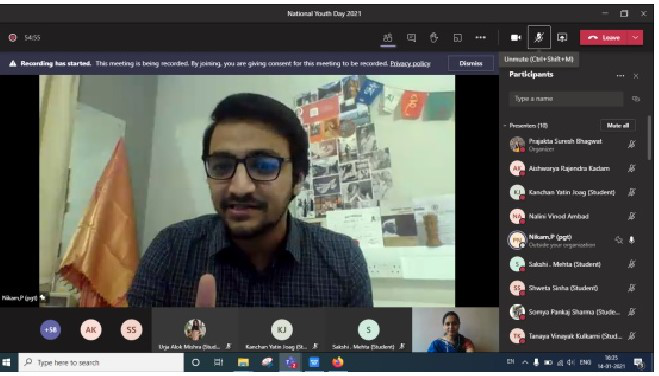Click the Share content icon
Image resolution: width=659 pixels, height=376 pixels.
coord(562,38)
